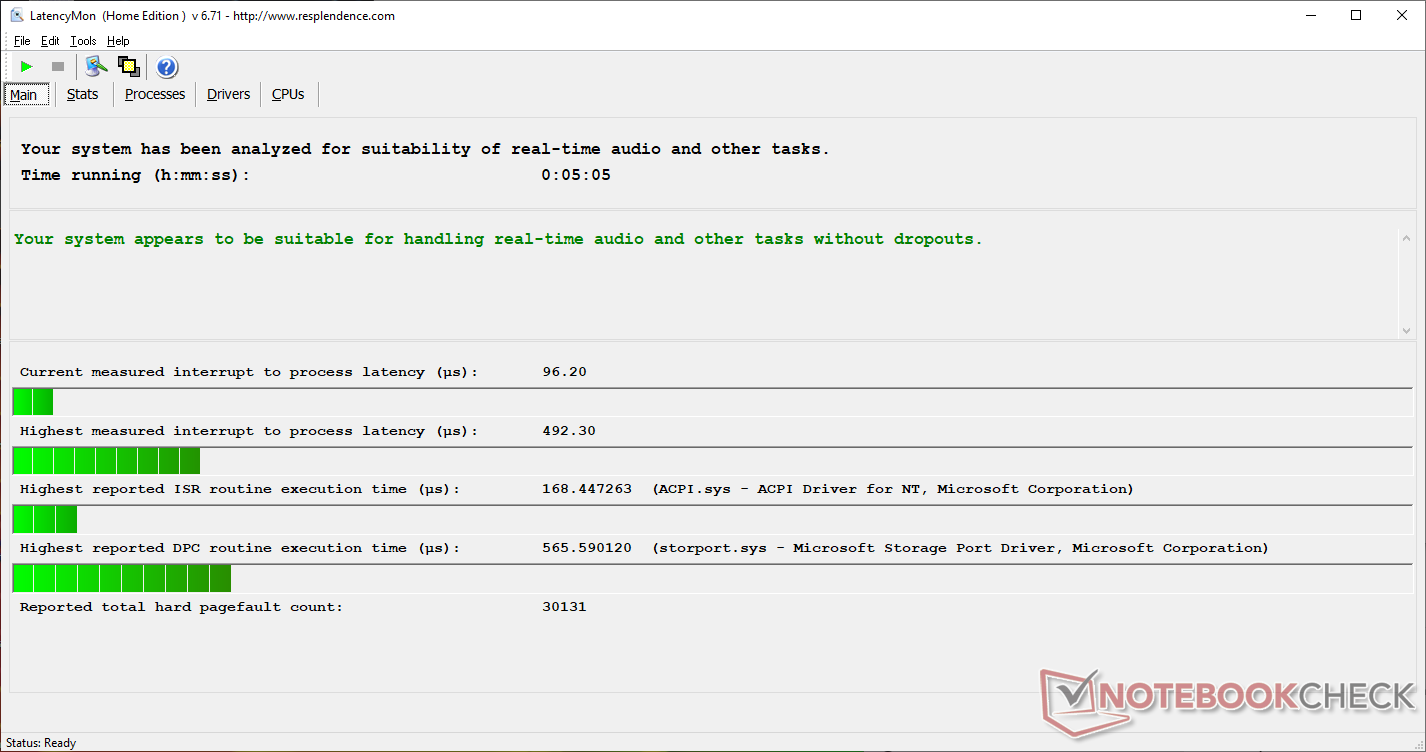The height and width of the screenshot is (752, 1426).
Task: Open the options icon in the toolbar
Action: (96, 67)
